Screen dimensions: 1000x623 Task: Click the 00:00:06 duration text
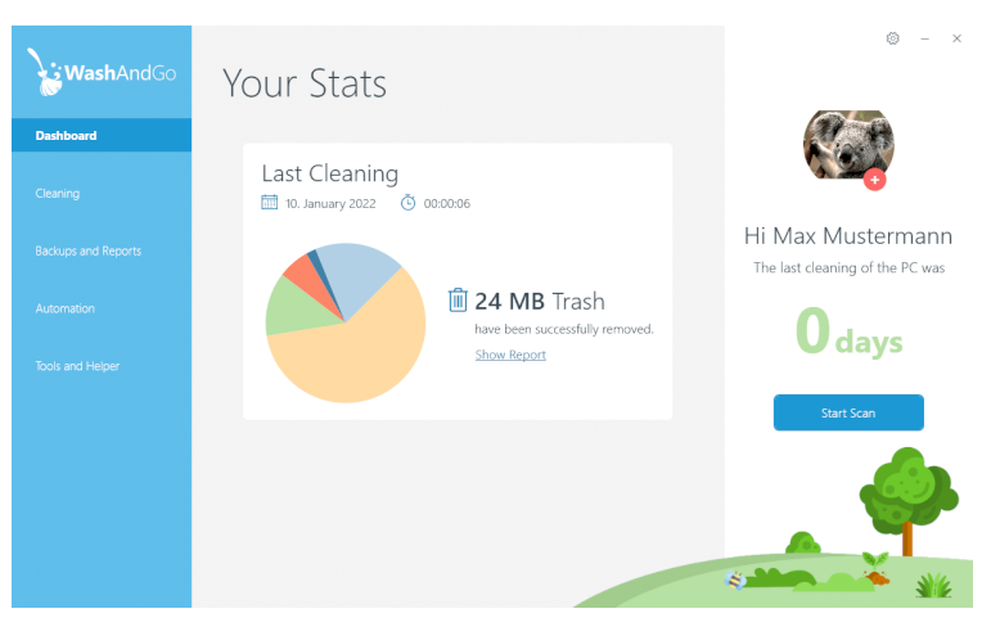click(446, 203)
